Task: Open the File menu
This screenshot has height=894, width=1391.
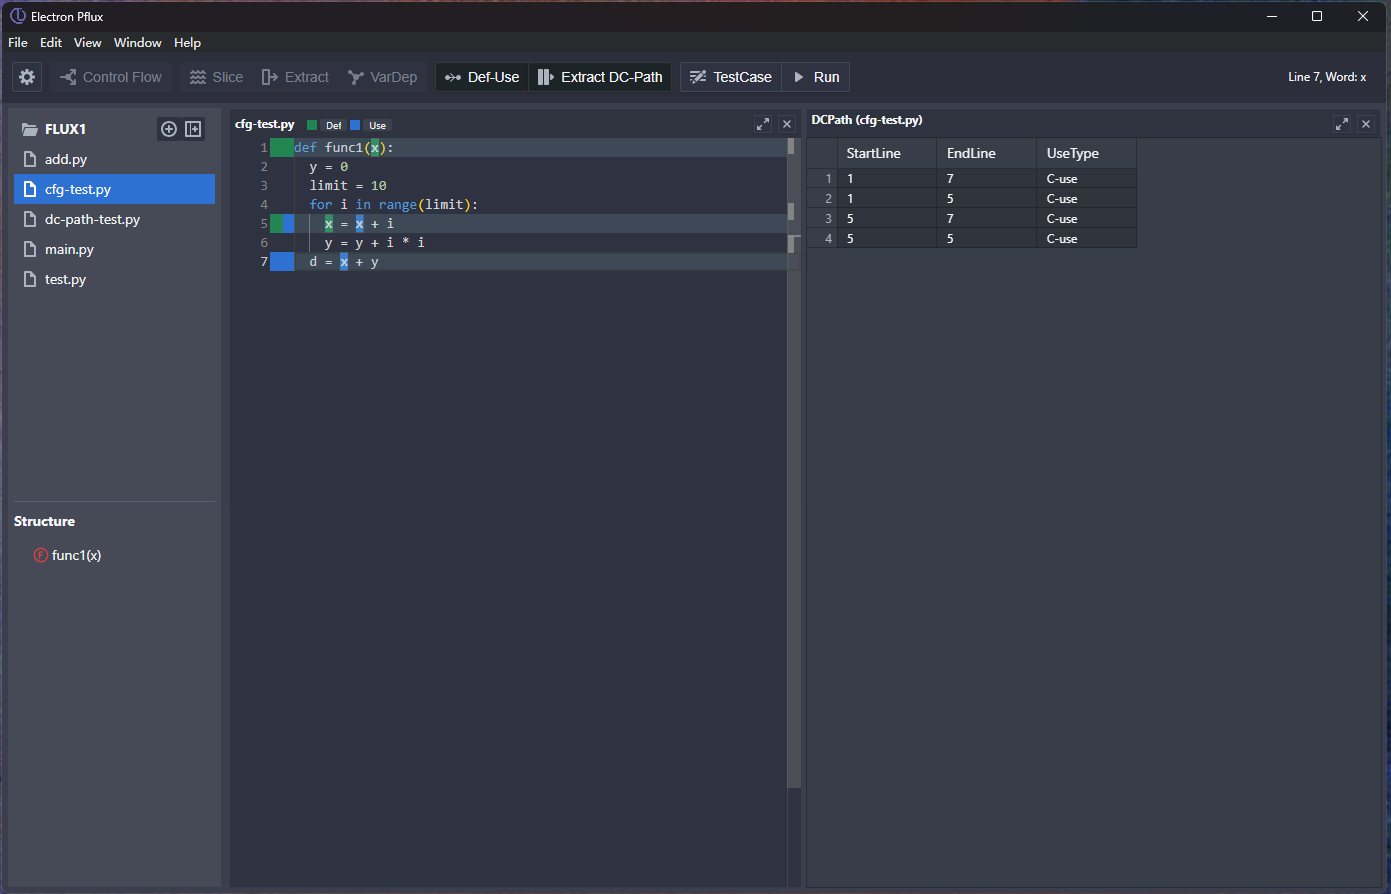Action: click(x=18, y=42)
